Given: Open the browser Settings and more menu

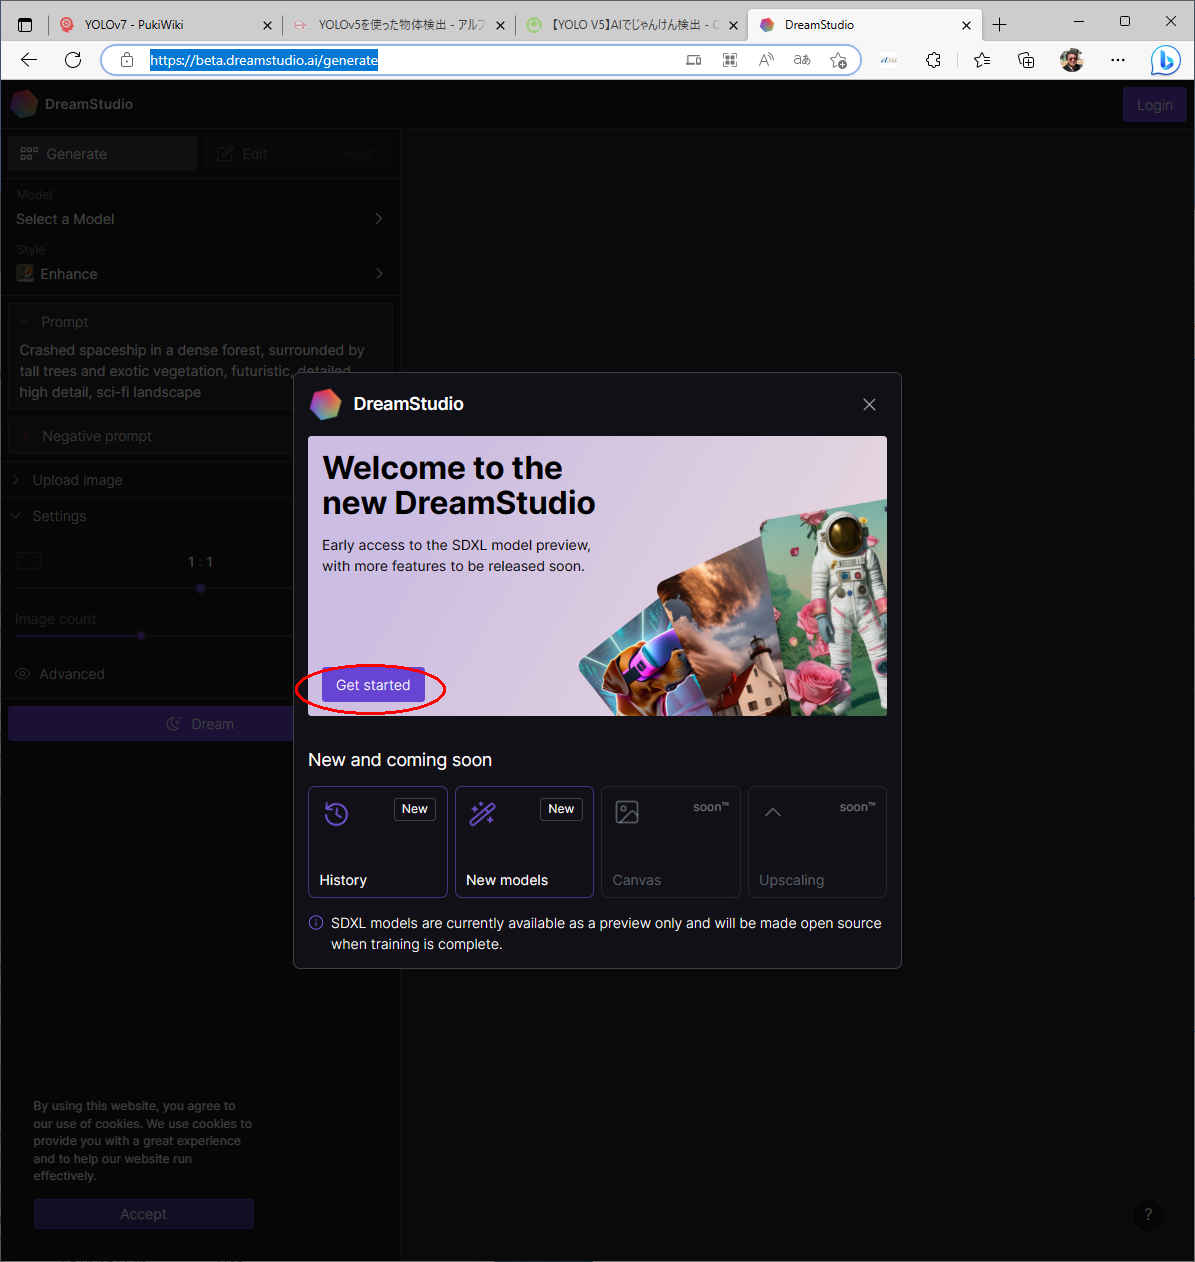Looking at the screenshot, I should (1118, 60).
